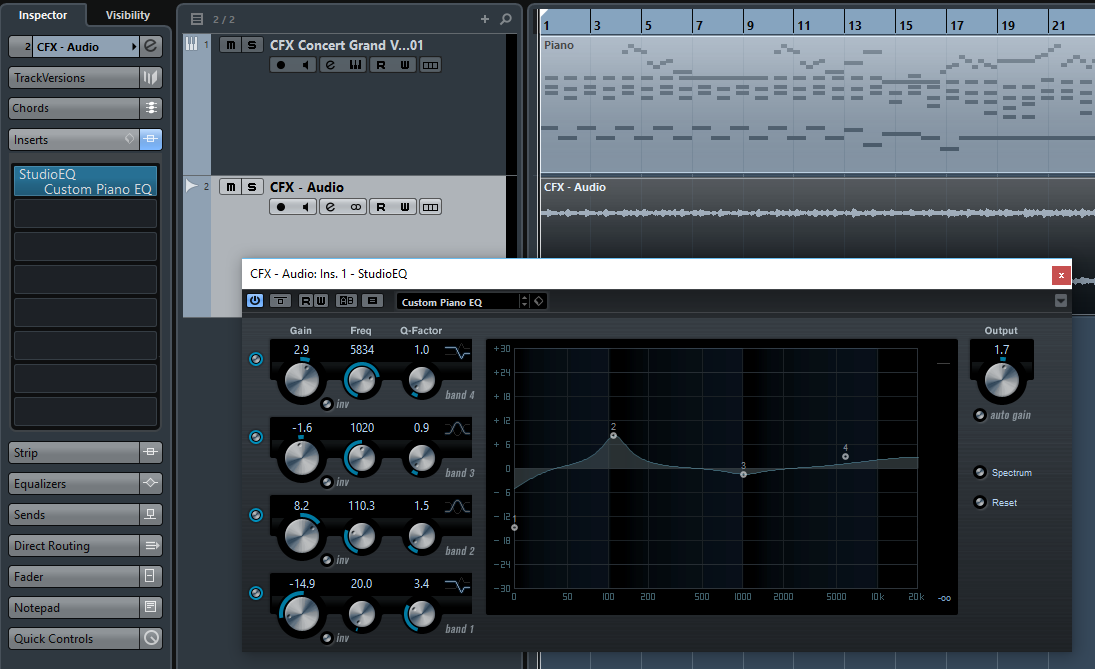This screenshot has height=669, width=1095.
Task: Toggle the inv switch for band 4
Action: click(x=327, y=404)
